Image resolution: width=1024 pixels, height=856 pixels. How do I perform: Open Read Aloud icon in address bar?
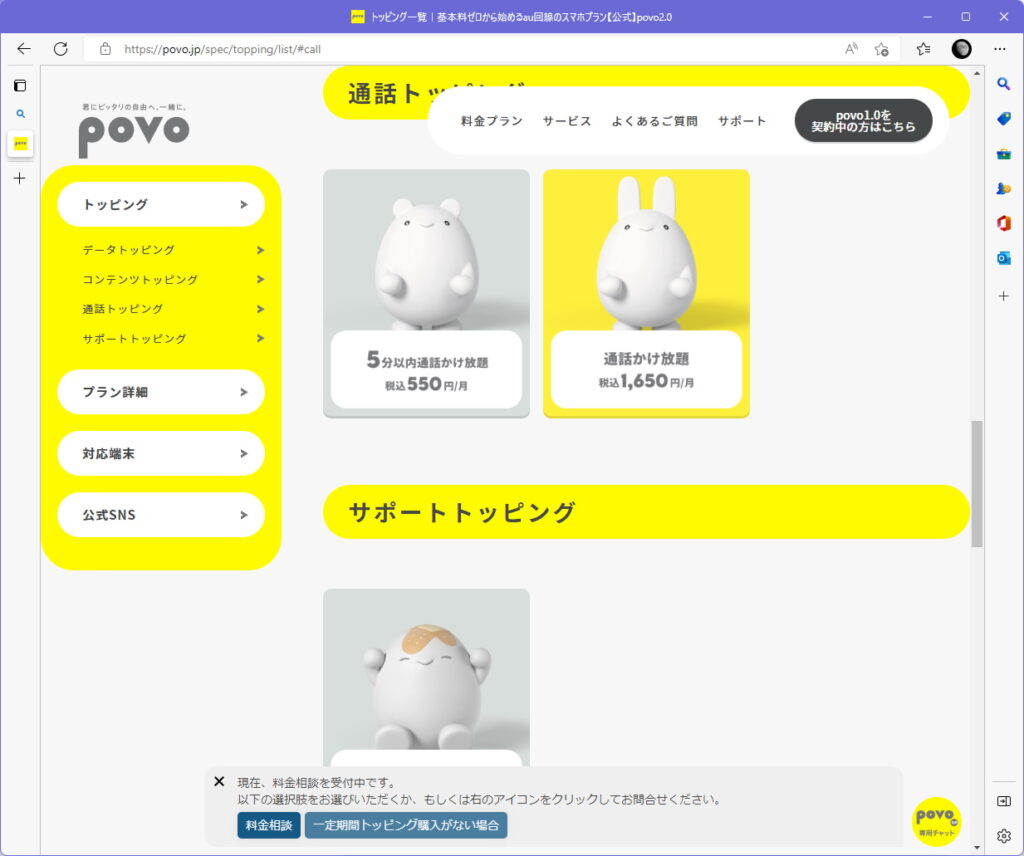(x=851, y=49)
